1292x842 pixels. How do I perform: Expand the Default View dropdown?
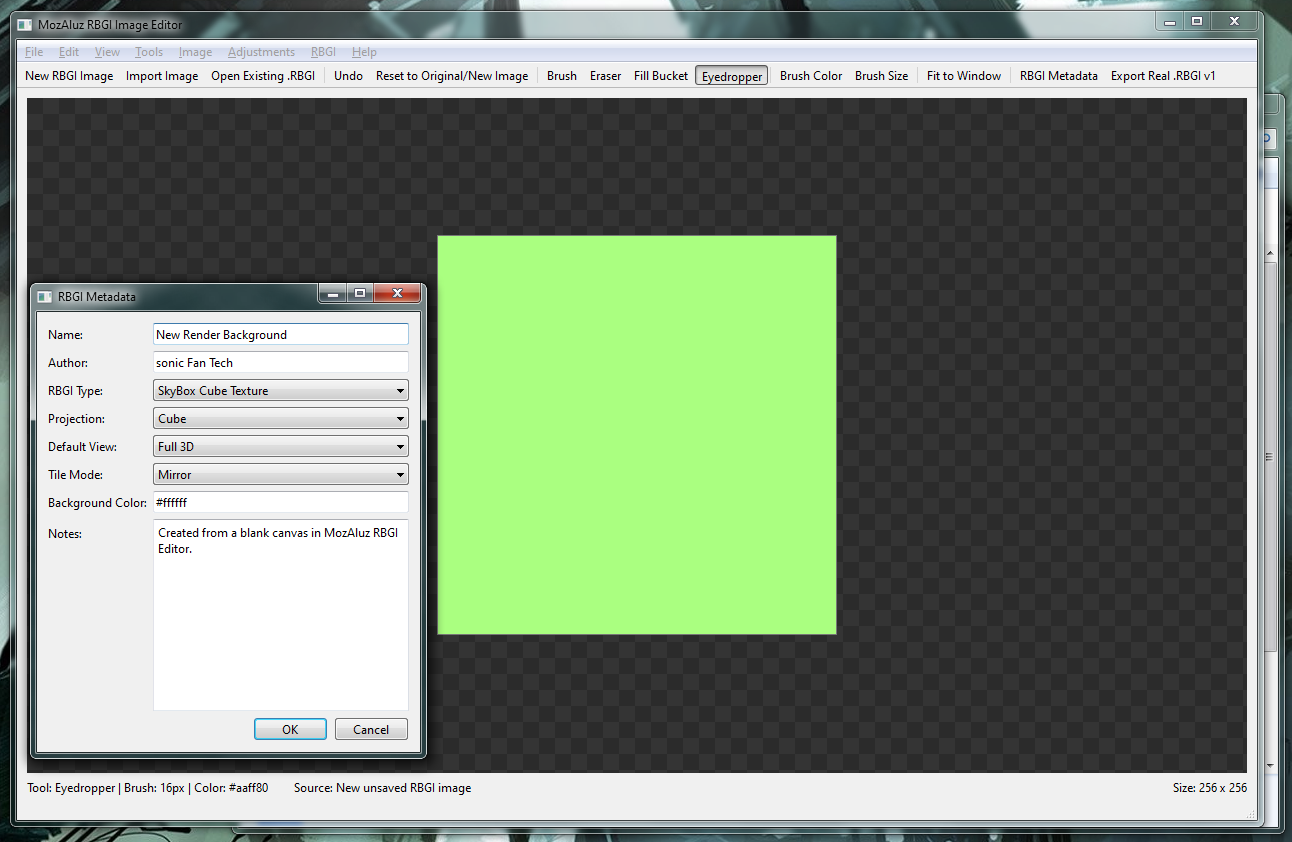click(x=281, y=447)
